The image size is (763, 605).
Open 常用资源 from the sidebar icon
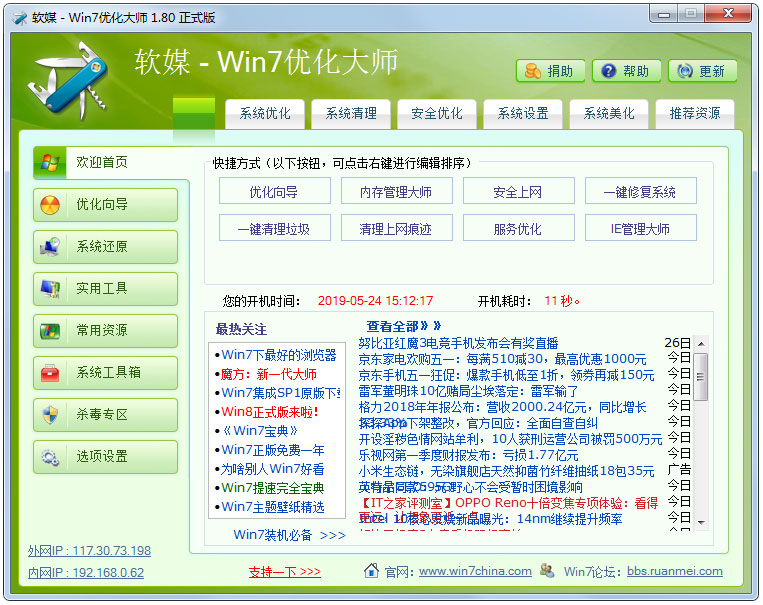point(50,331)
